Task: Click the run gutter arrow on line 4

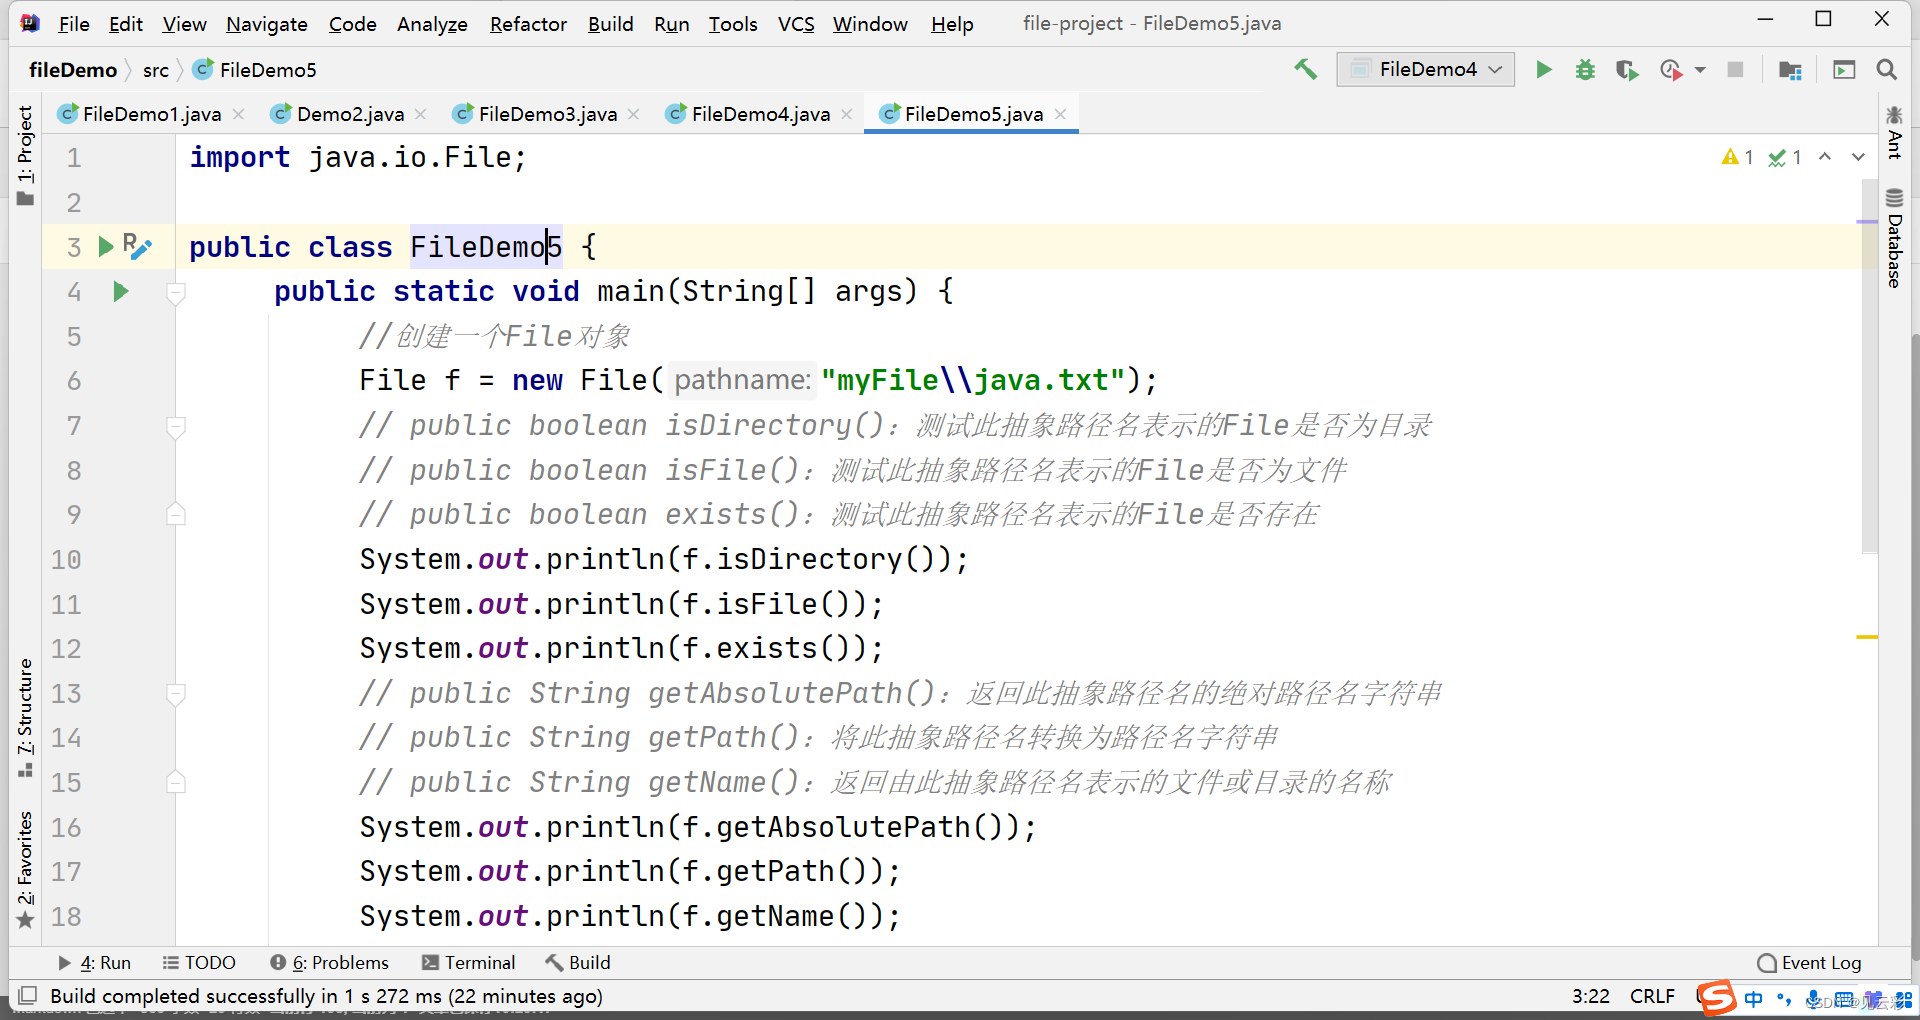Action: click(x=121, y=291)
